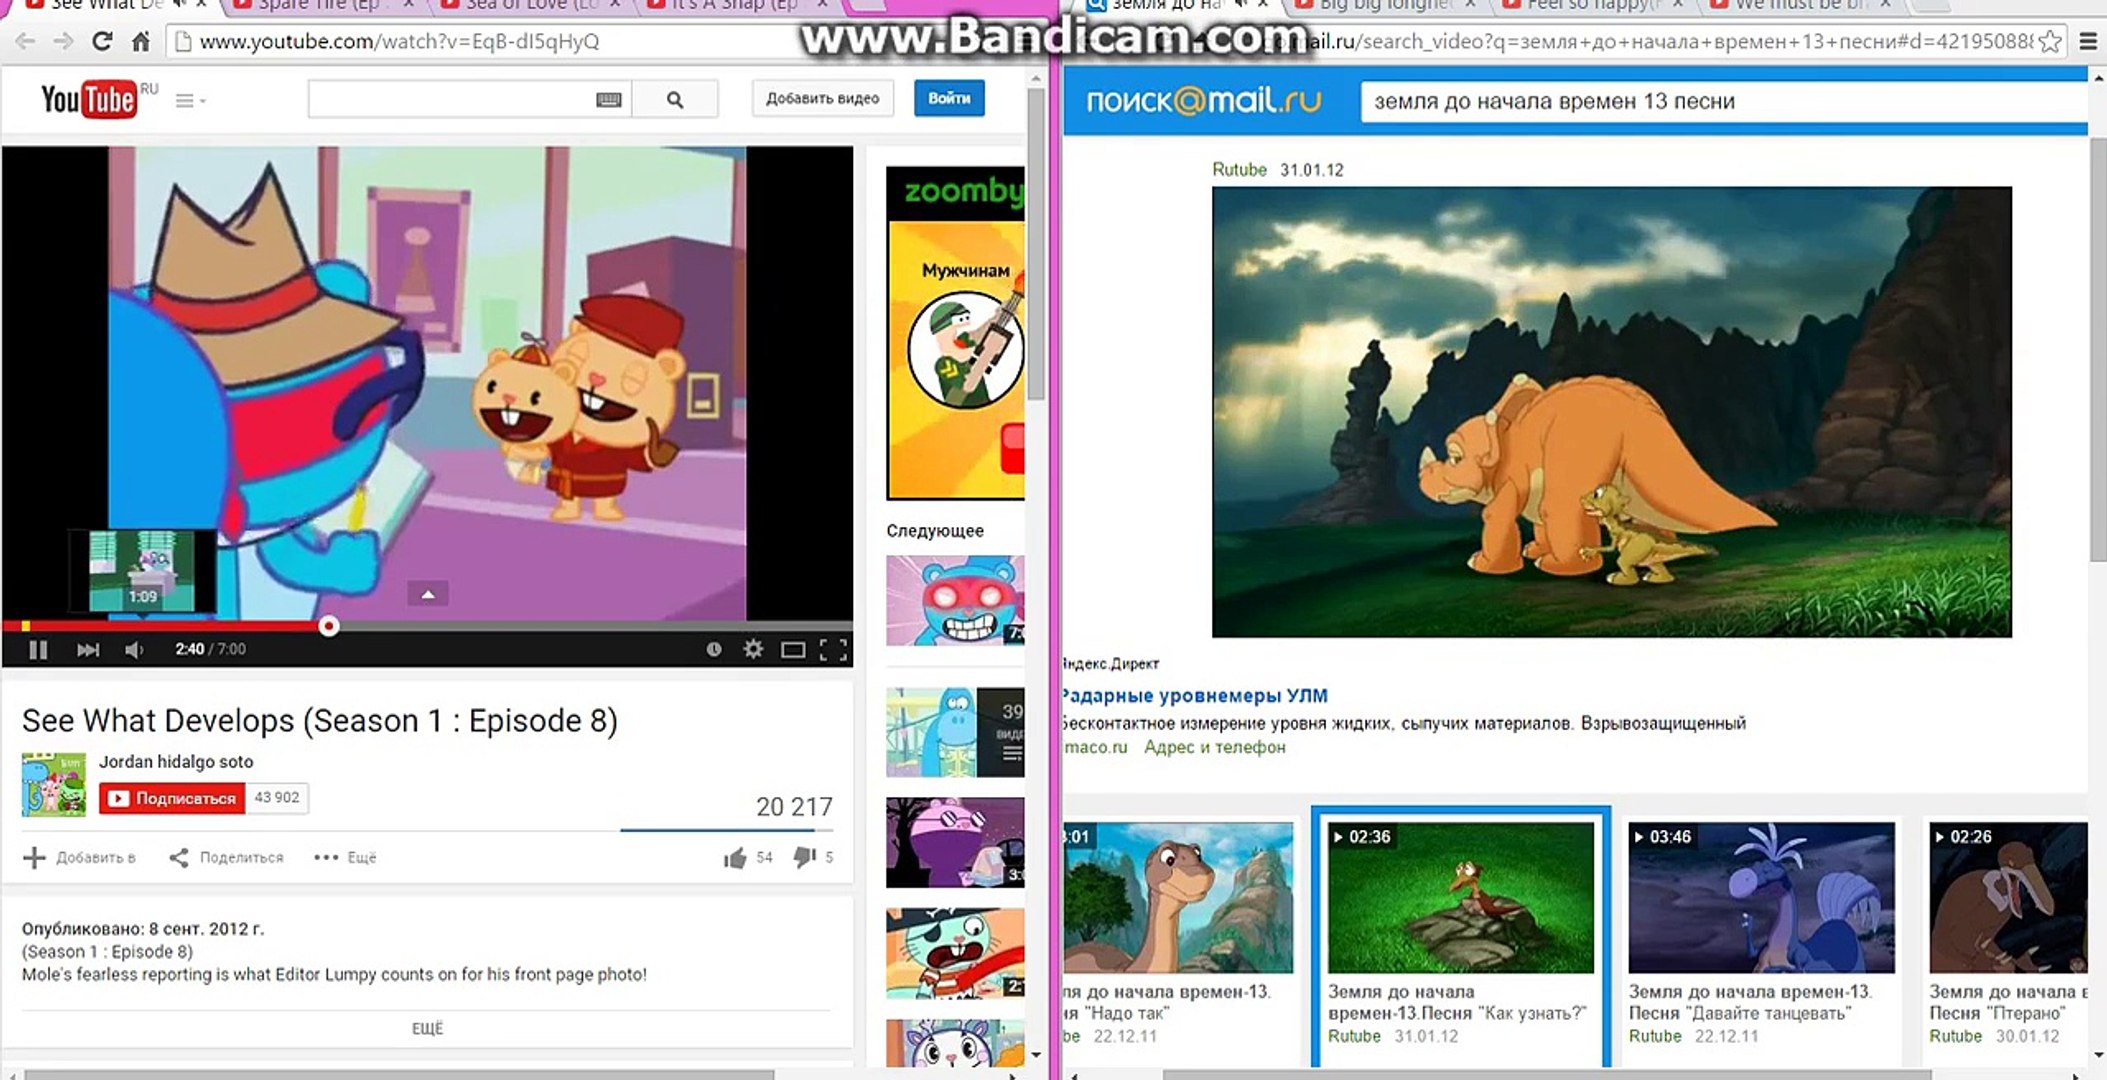The width and height of the screenshot is (2107, 1080).
Task: Open Радарные уровнемеры УЛМ ad link
Action: pos(1195,696)
